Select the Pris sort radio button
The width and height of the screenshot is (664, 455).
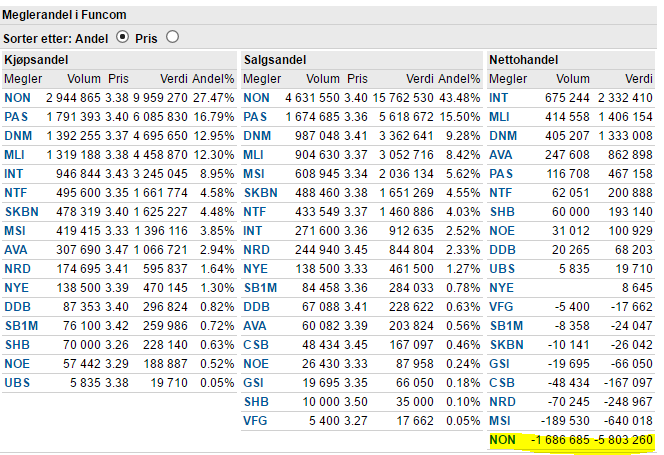[172, 37]
